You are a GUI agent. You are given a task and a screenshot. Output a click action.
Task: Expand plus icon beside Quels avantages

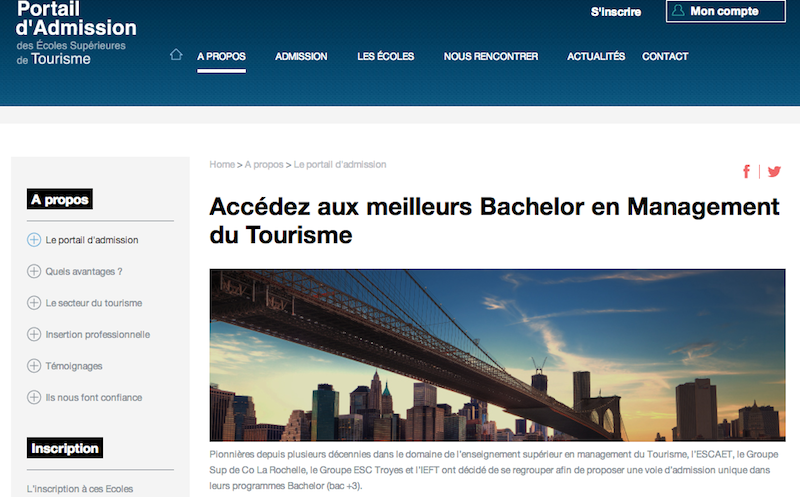34,271
